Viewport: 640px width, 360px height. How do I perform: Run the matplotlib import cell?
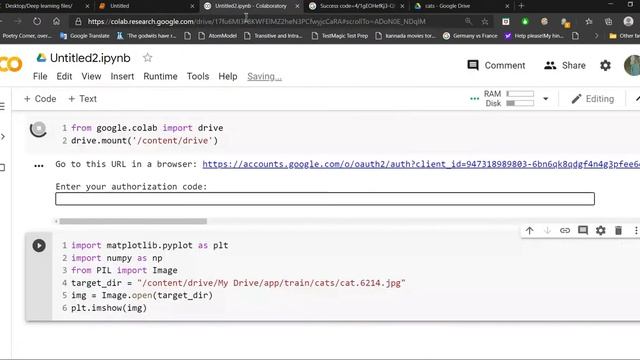pos(39,246)
